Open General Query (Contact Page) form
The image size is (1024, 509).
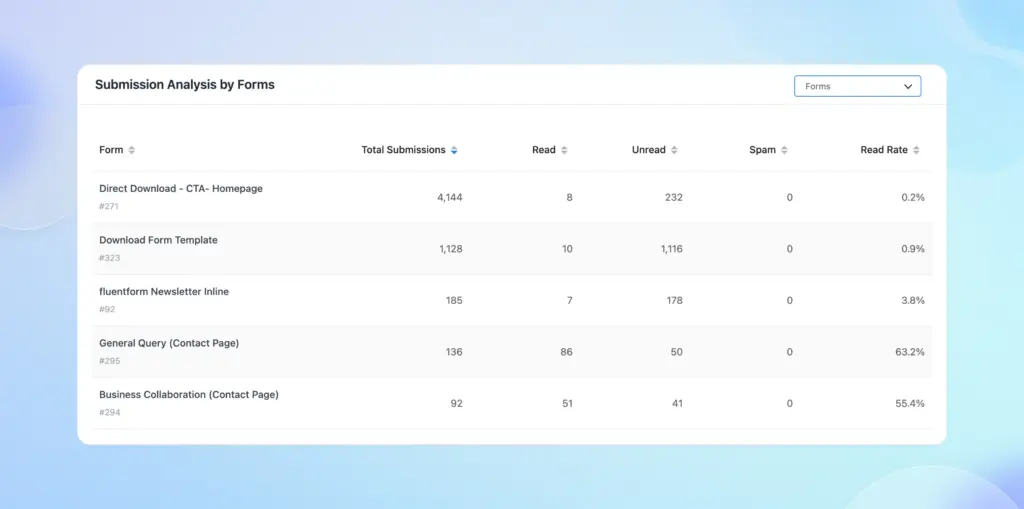(169, 343)
